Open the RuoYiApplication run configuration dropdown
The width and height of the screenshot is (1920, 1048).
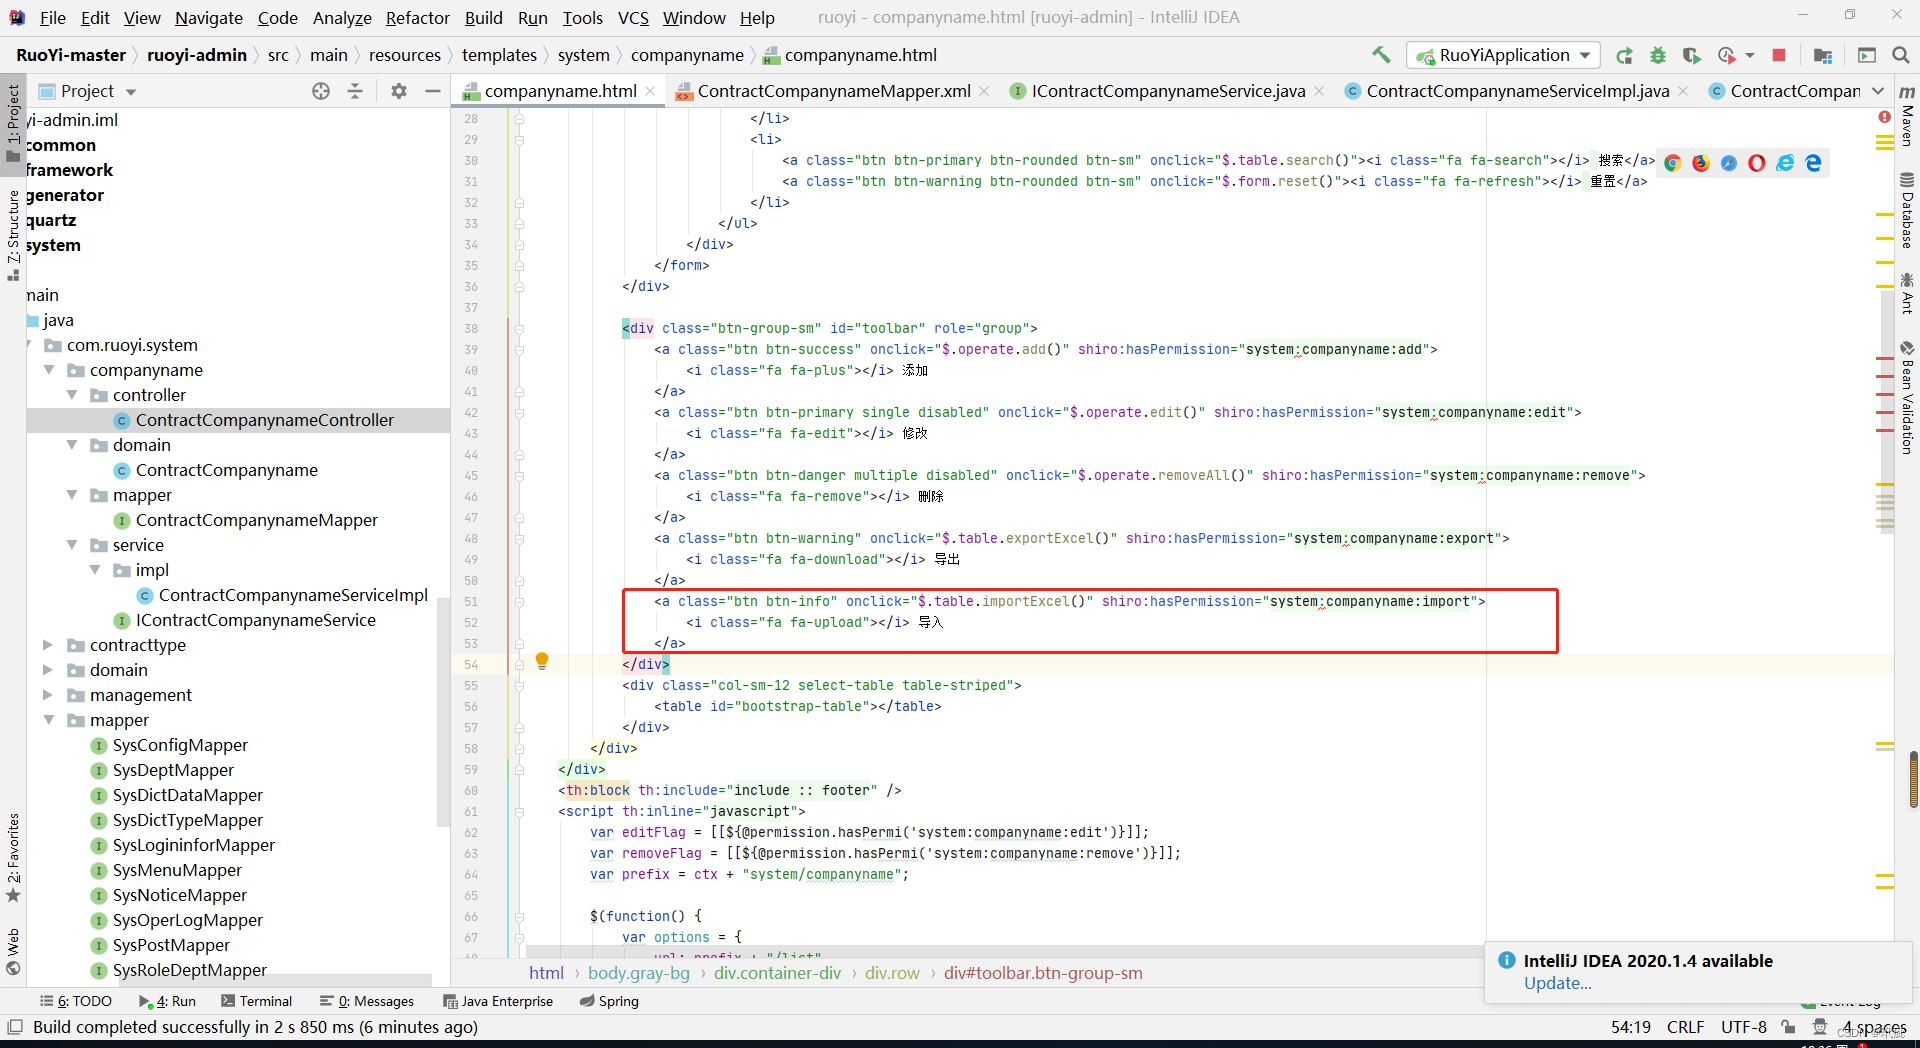point(1584,55)
